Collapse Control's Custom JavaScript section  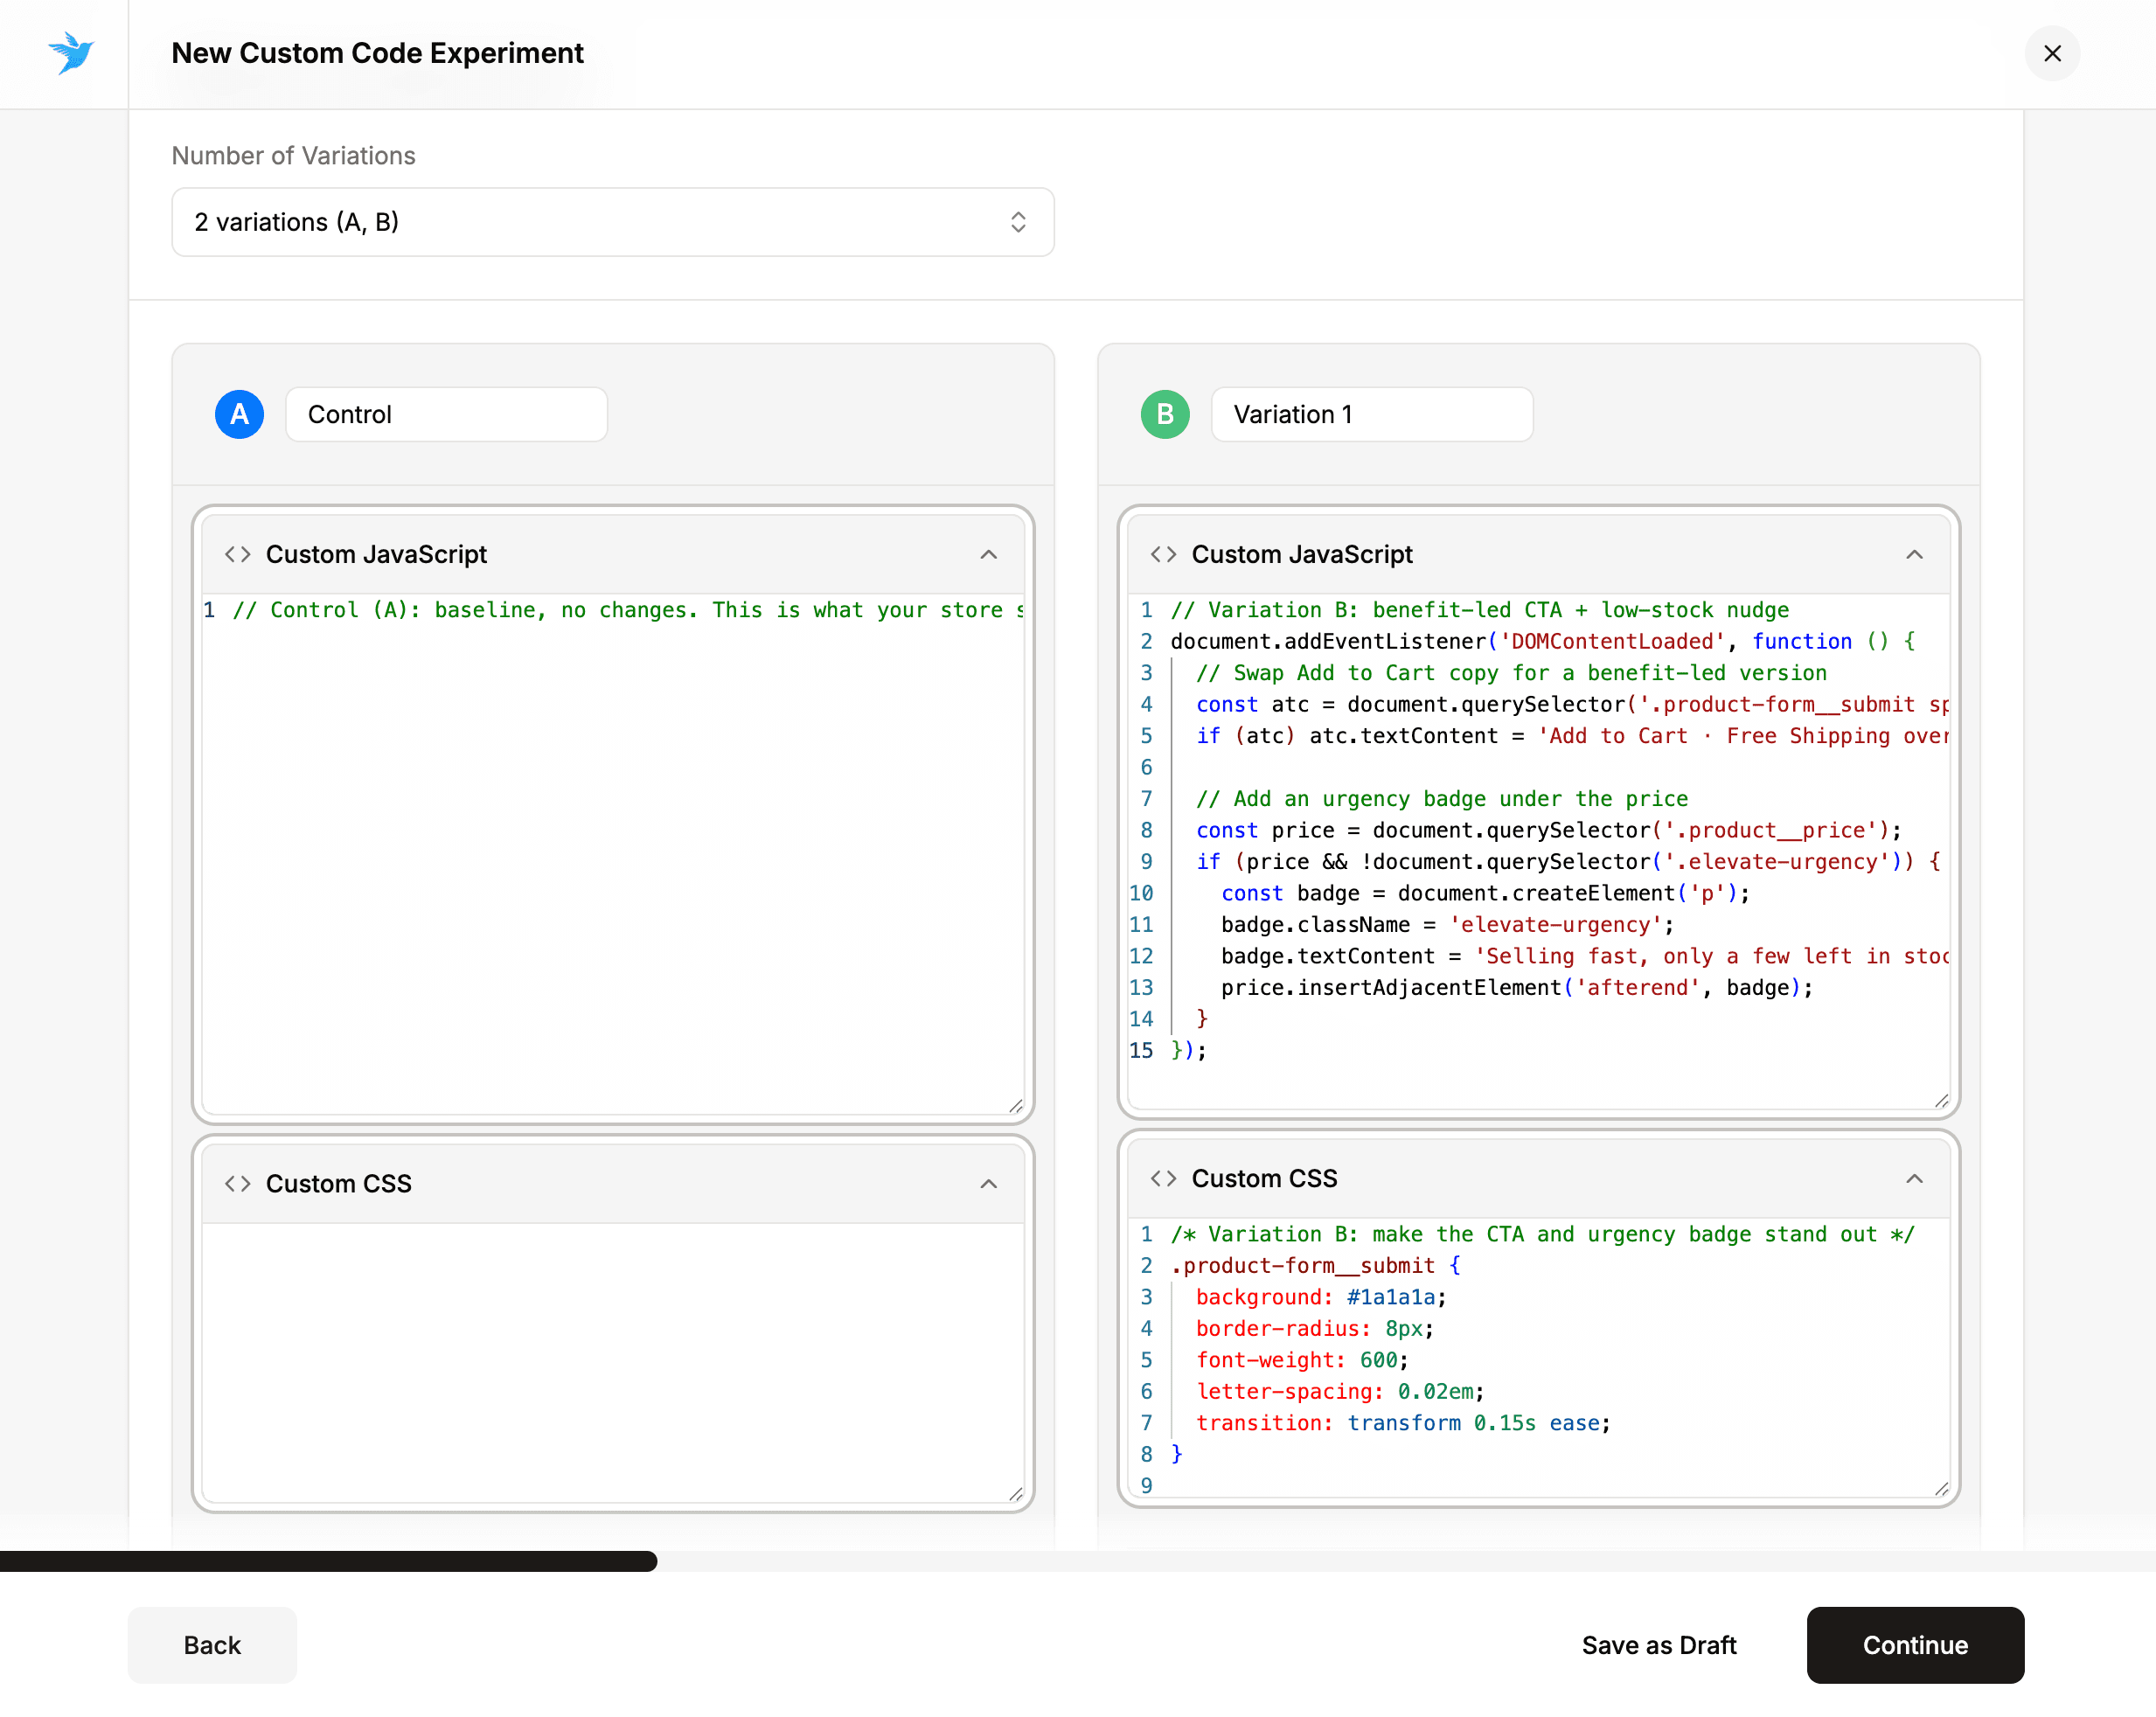tap(988, 554)
